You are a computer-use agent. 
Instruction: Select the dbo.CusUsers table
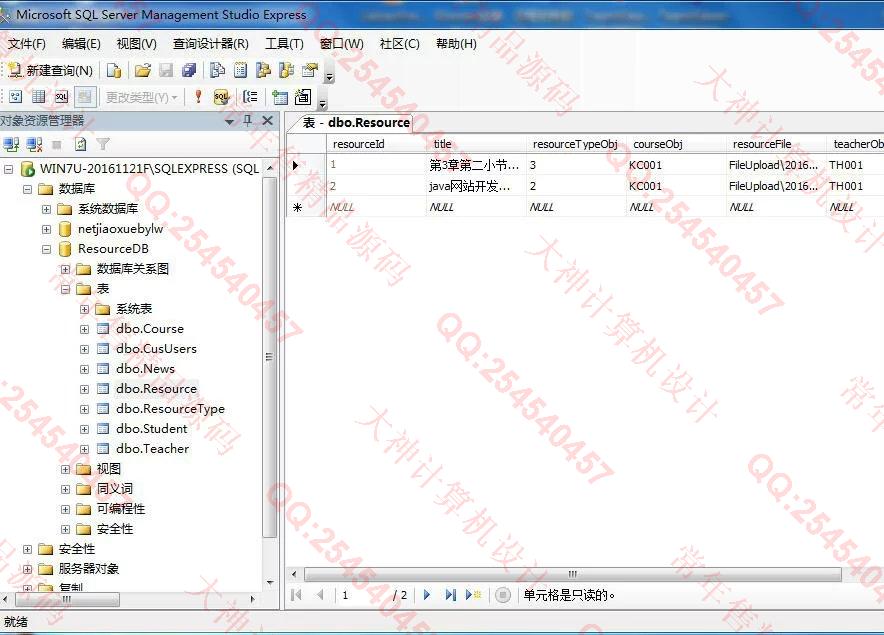click(156, 349)
